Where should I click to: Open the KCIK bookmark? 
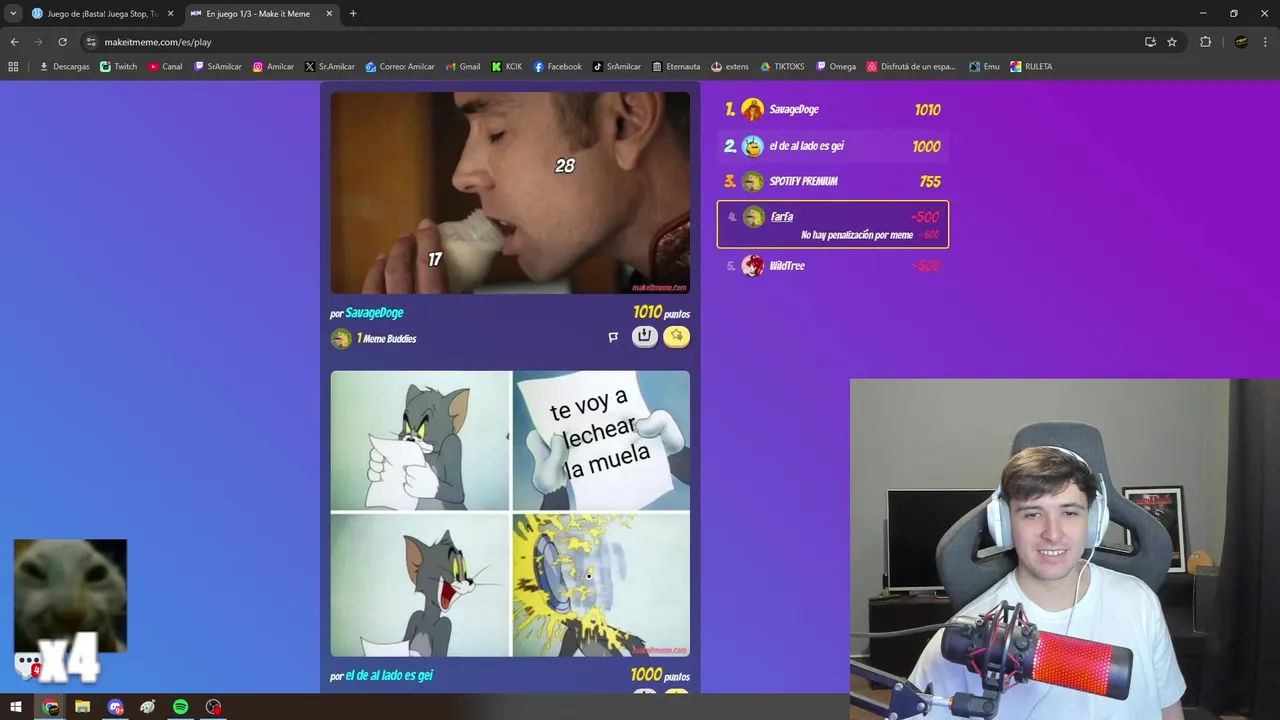click(506, 67)
